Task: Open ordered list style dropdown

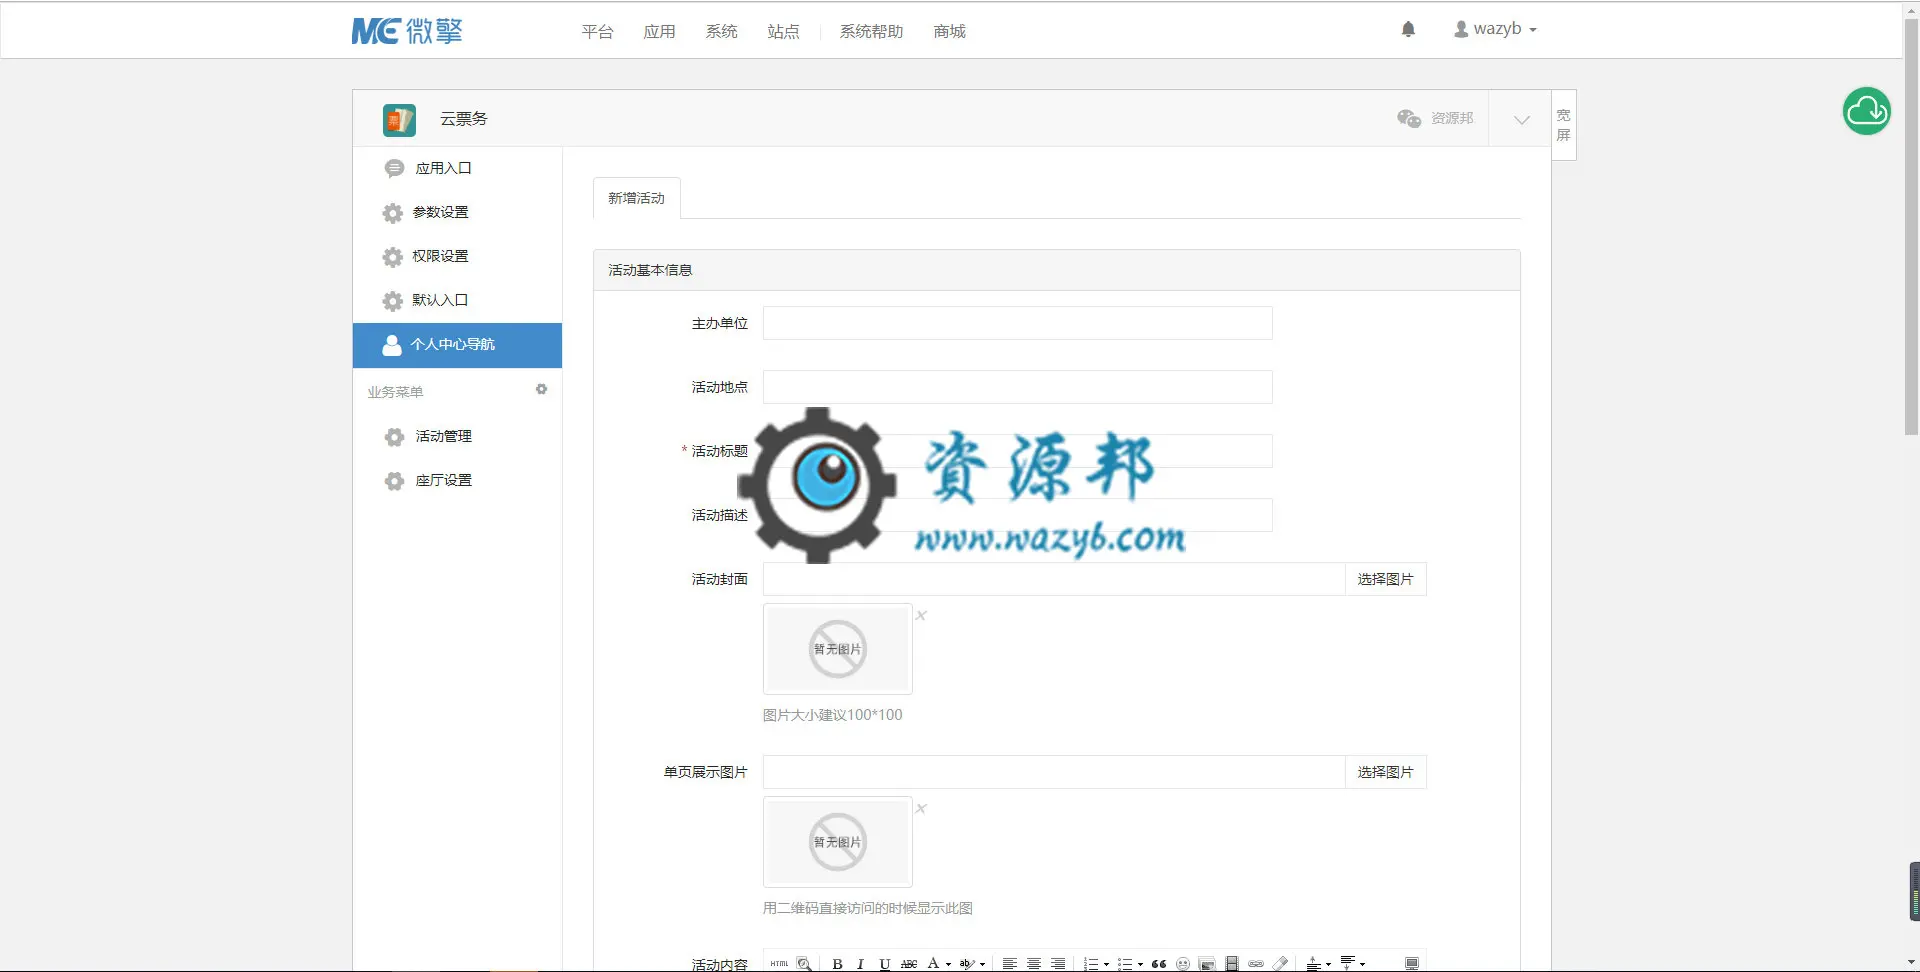Action: click(x=1106, y=964)
